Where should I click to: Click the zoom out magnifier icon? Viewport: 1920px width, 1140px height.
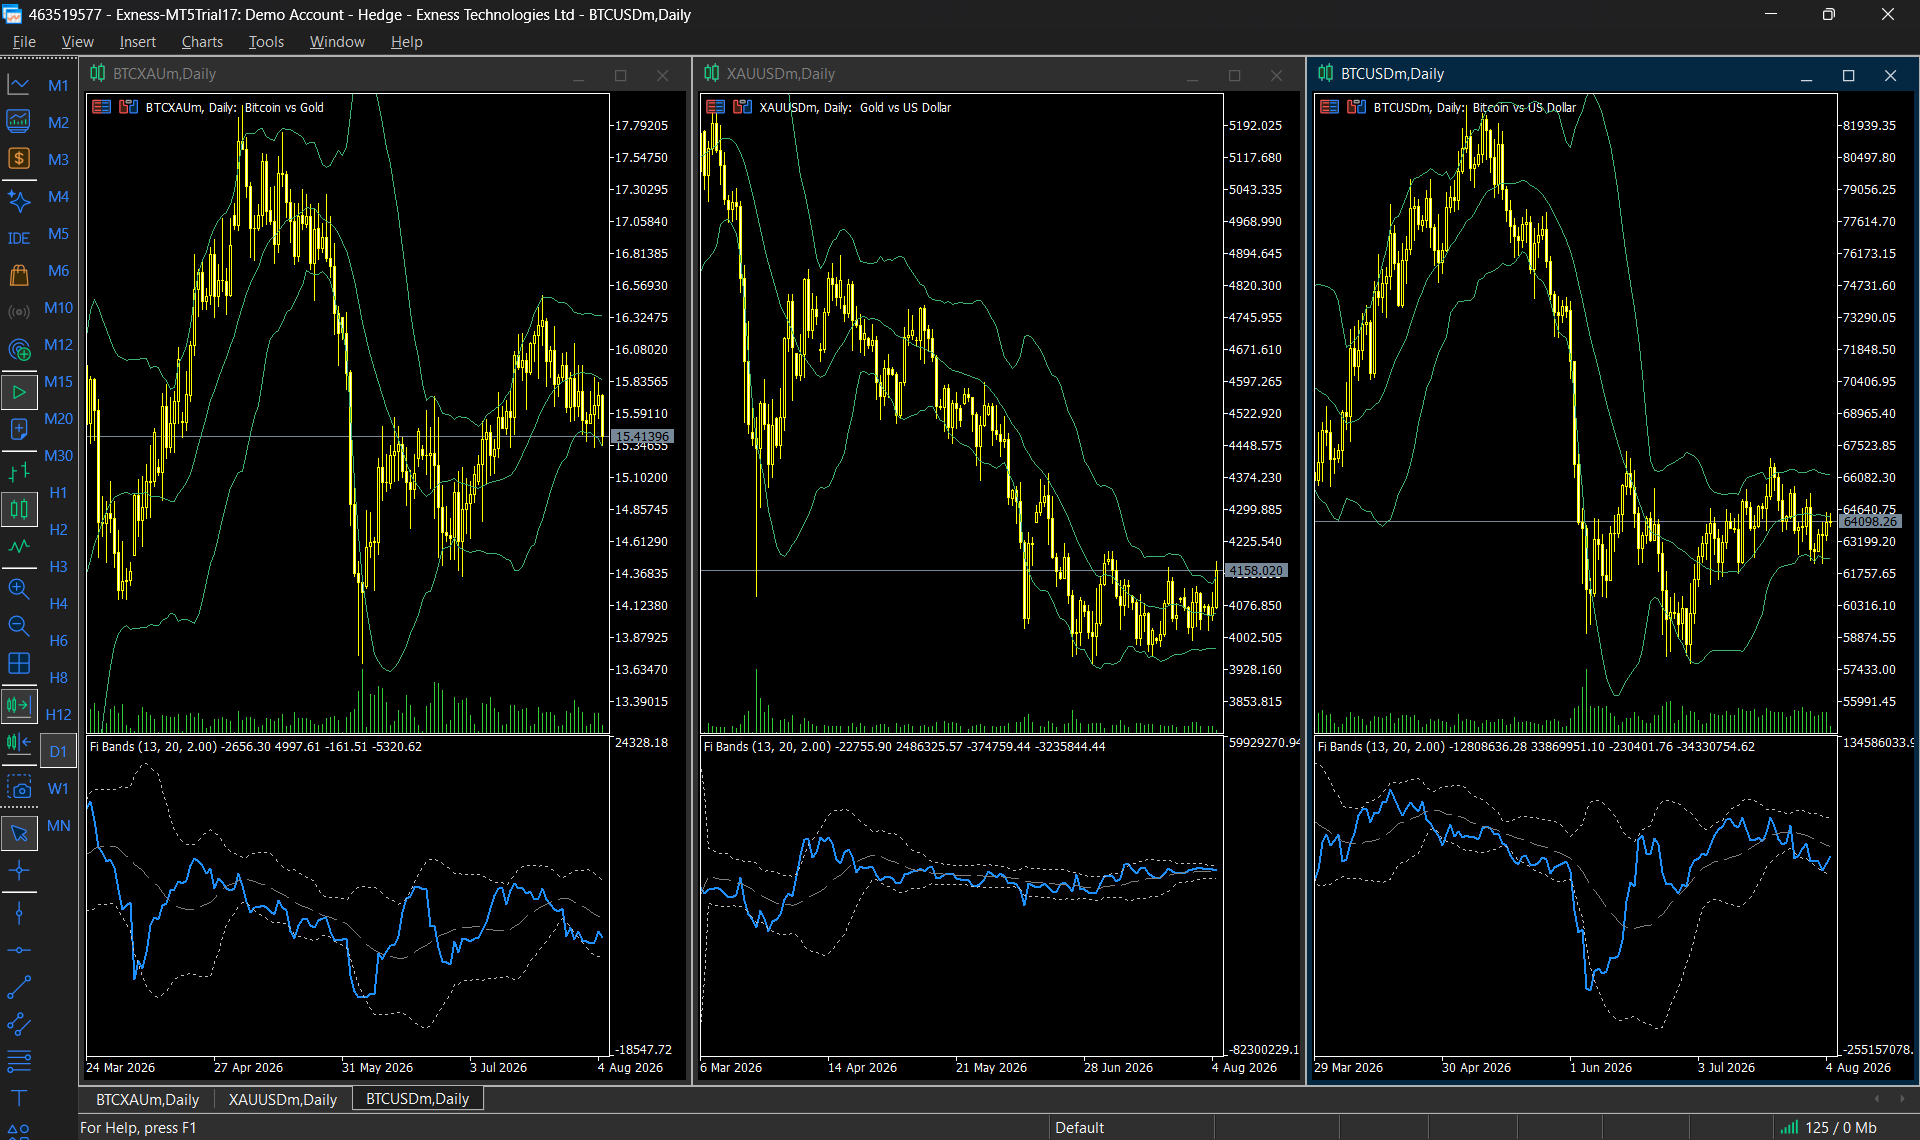click(19, 626)
